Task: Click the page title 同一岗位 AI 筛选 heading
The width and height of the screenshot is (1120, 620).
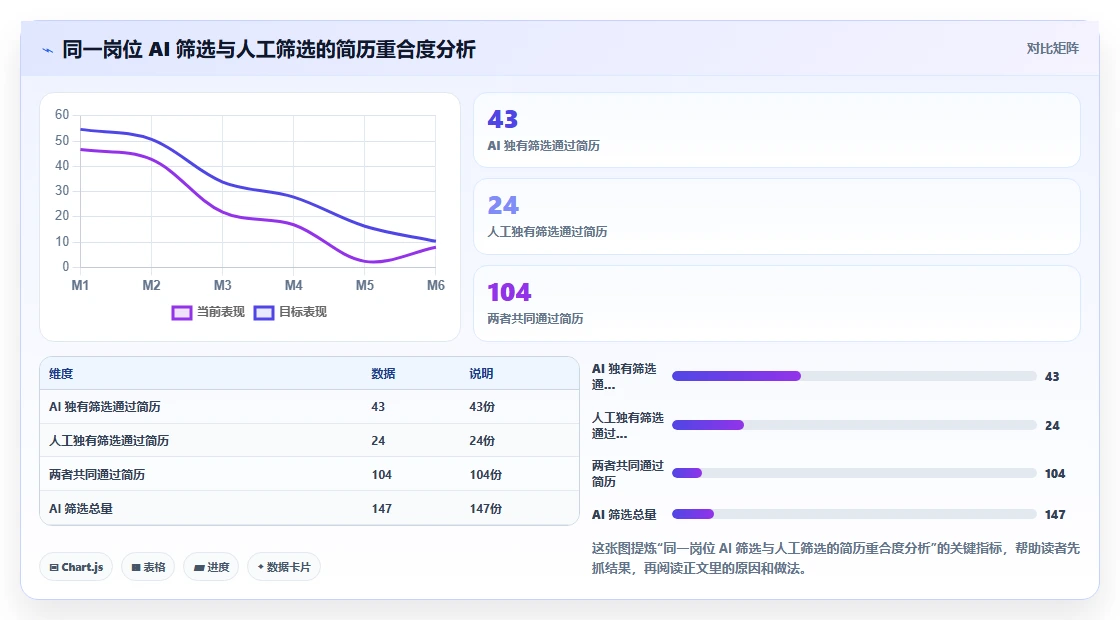Action: click(269, 49)
